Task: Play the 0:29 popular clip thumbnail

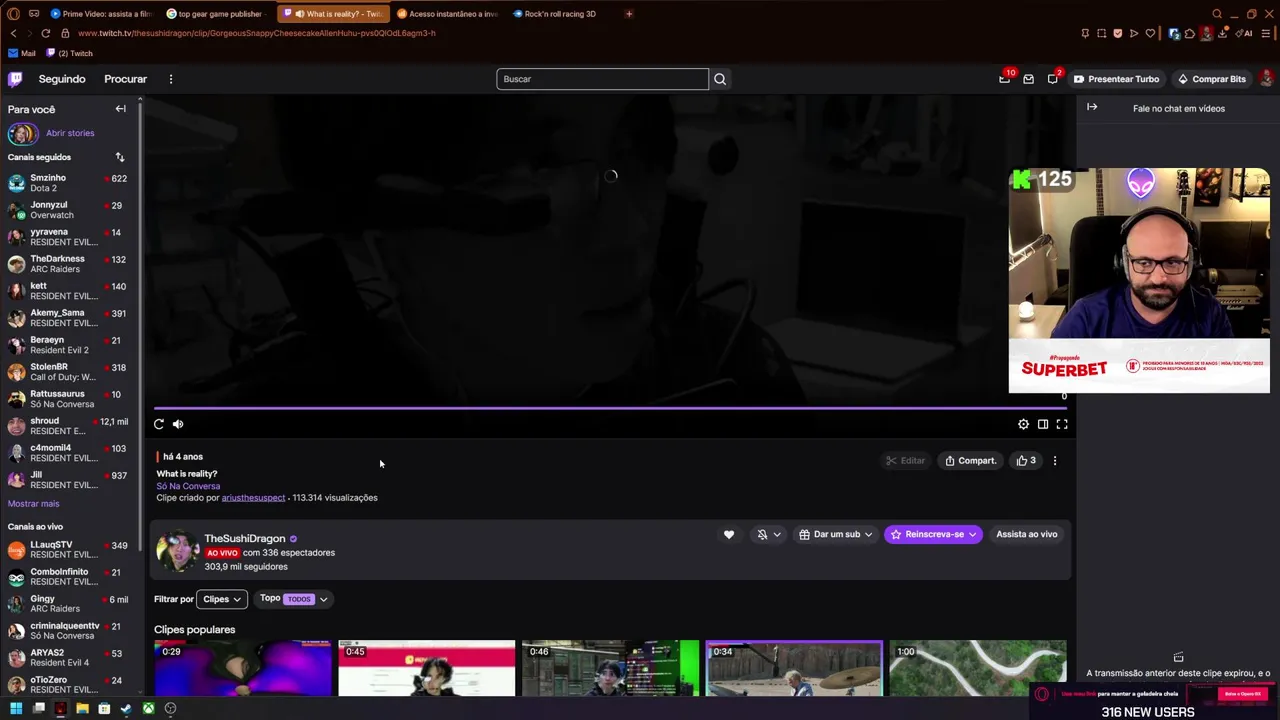Action: 242,668
